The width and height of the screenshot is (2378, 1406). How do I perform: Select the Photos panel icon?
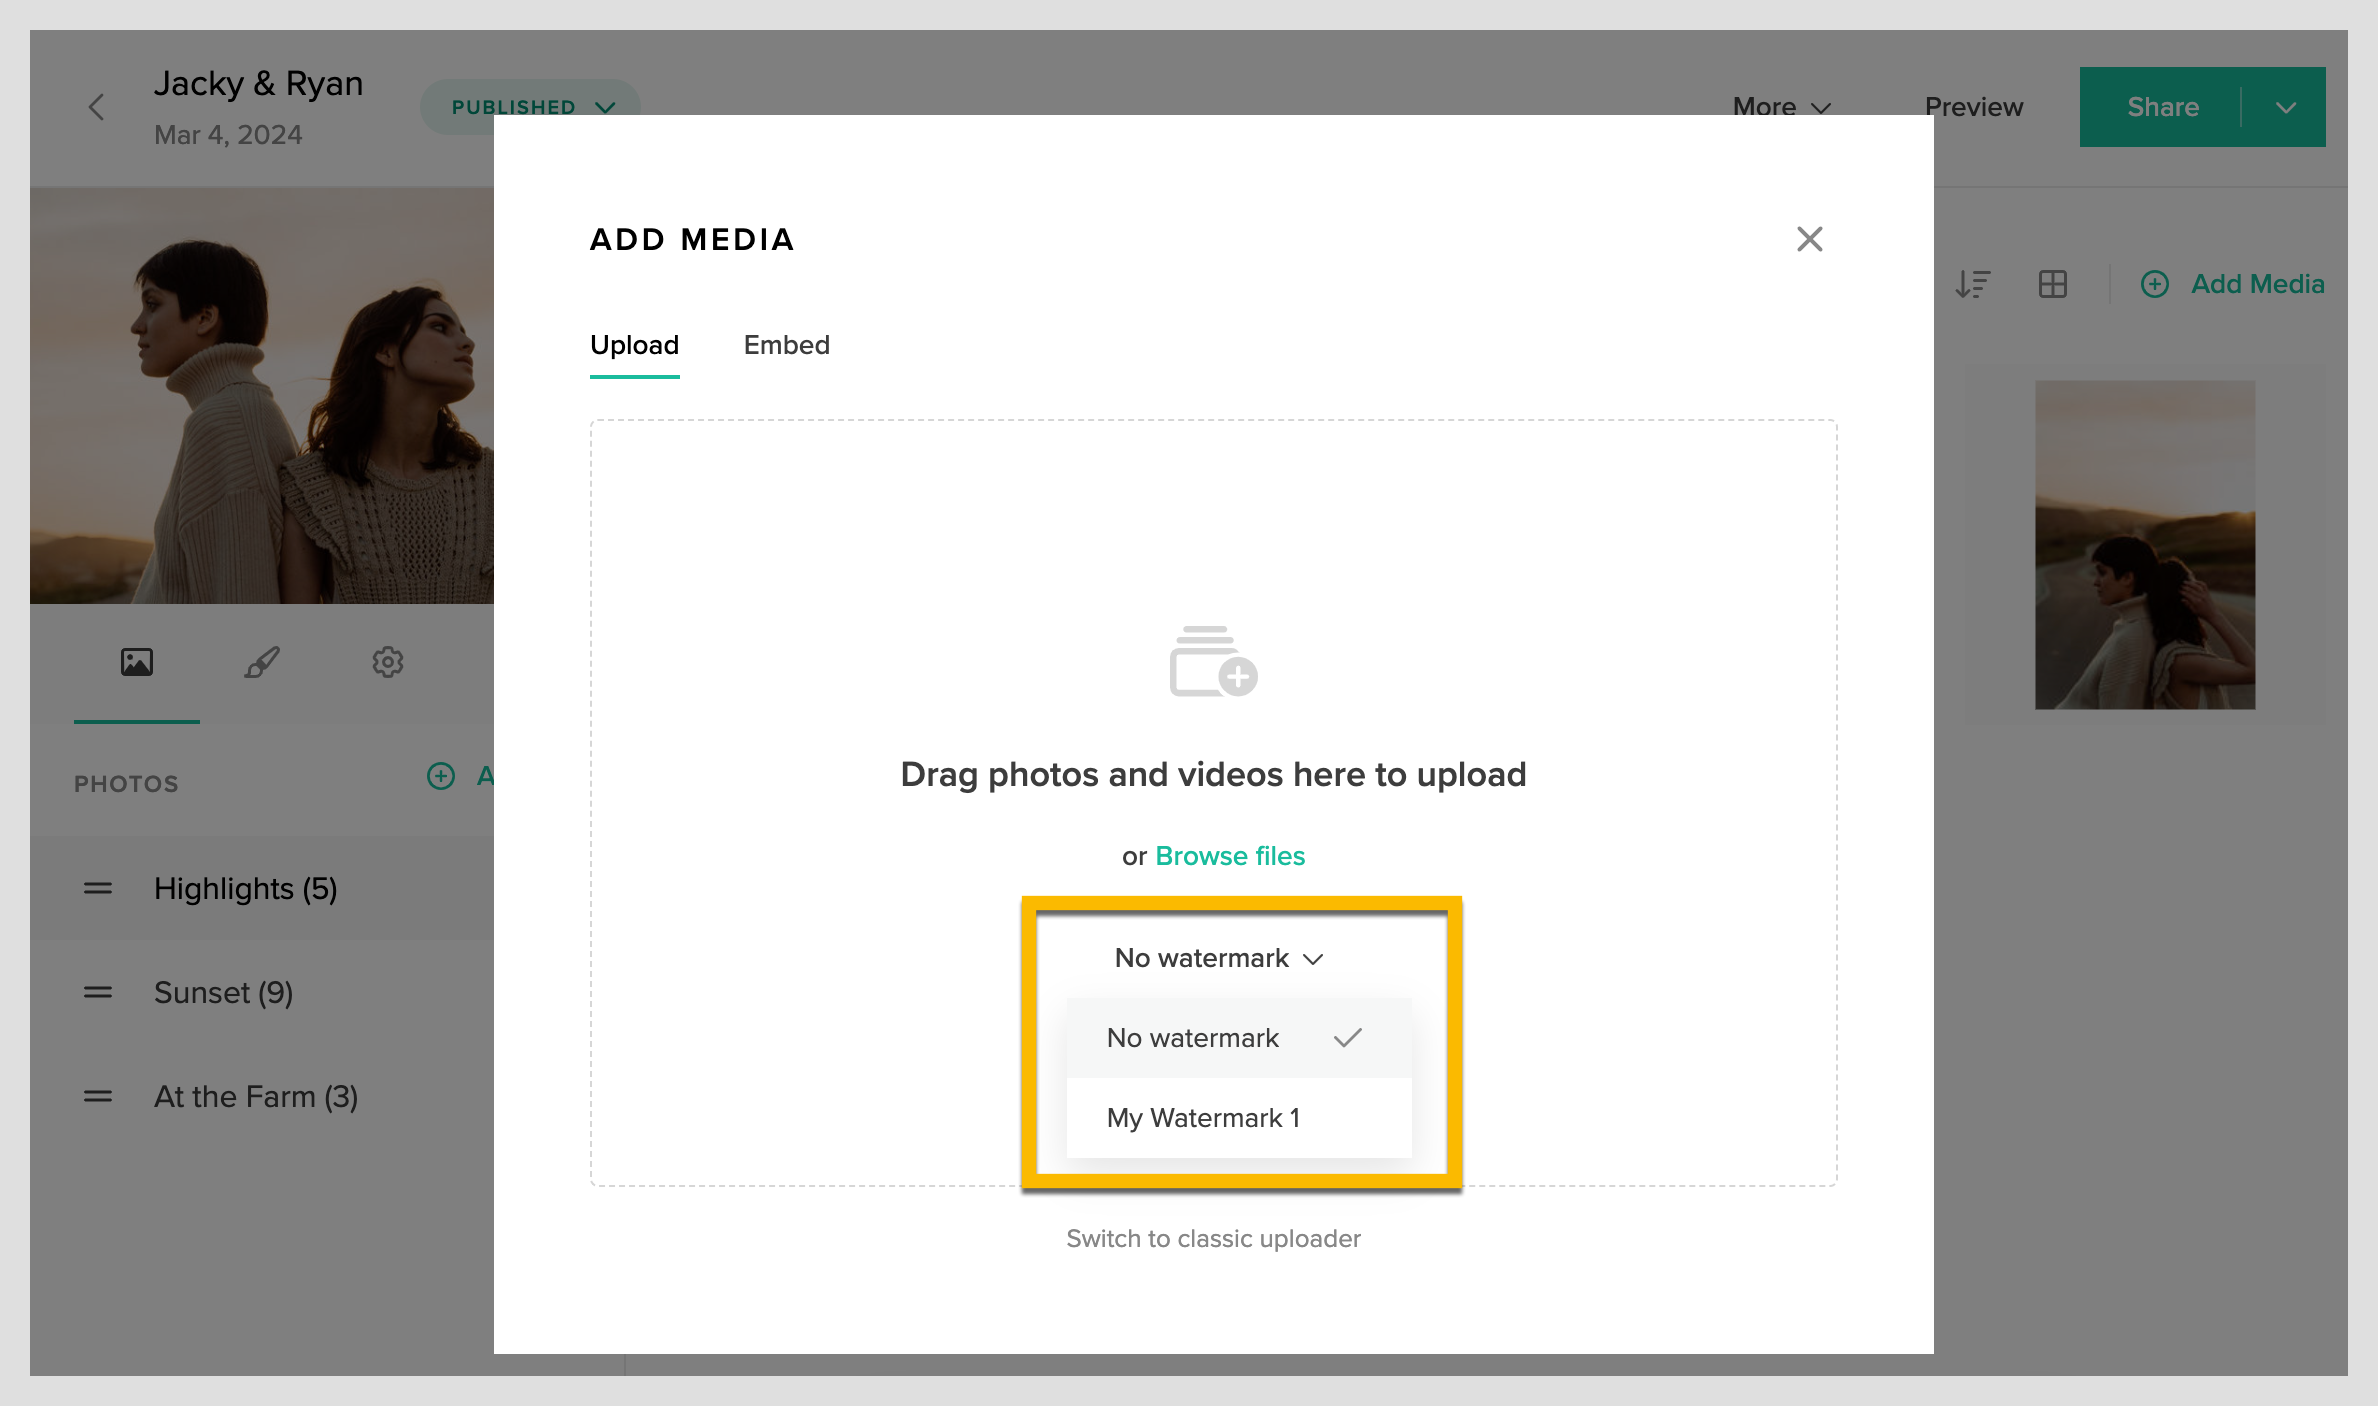(x=136, y=661)
